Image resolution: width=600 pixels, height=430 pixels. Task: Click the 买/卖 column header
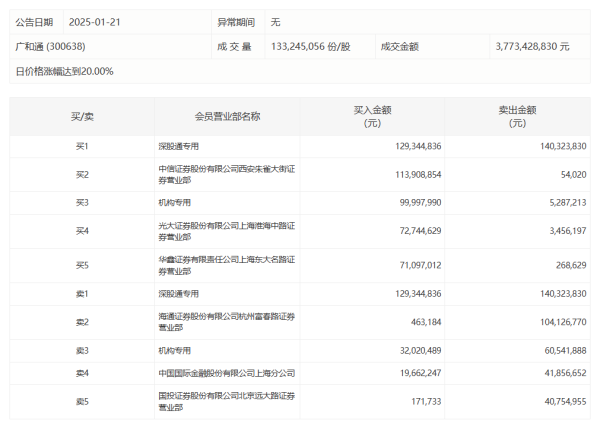pos(82,117)
